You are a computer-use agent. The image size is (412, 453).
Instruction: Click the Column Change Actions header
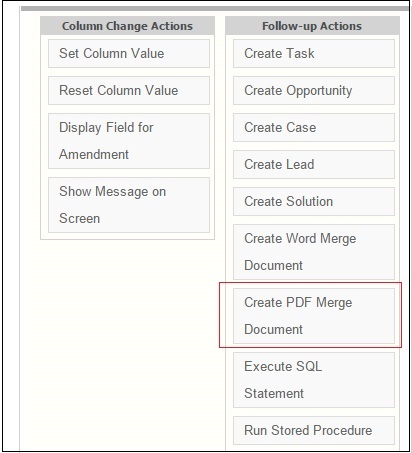pos(127,26)
